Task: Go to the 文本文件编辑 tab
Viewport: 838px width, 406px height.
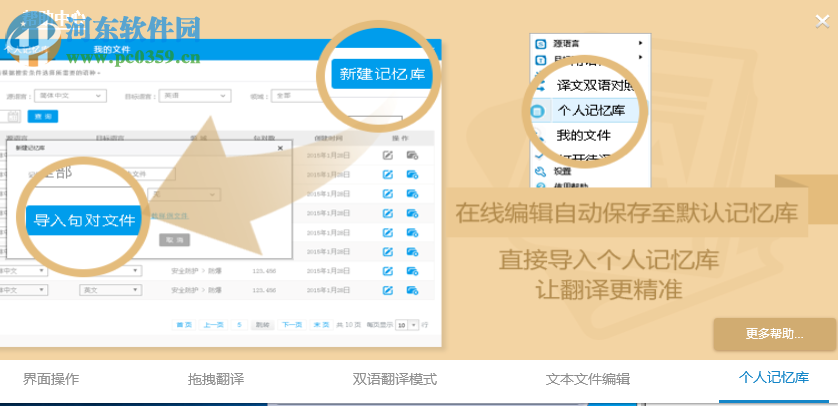Action: click(x=588, y=379)
